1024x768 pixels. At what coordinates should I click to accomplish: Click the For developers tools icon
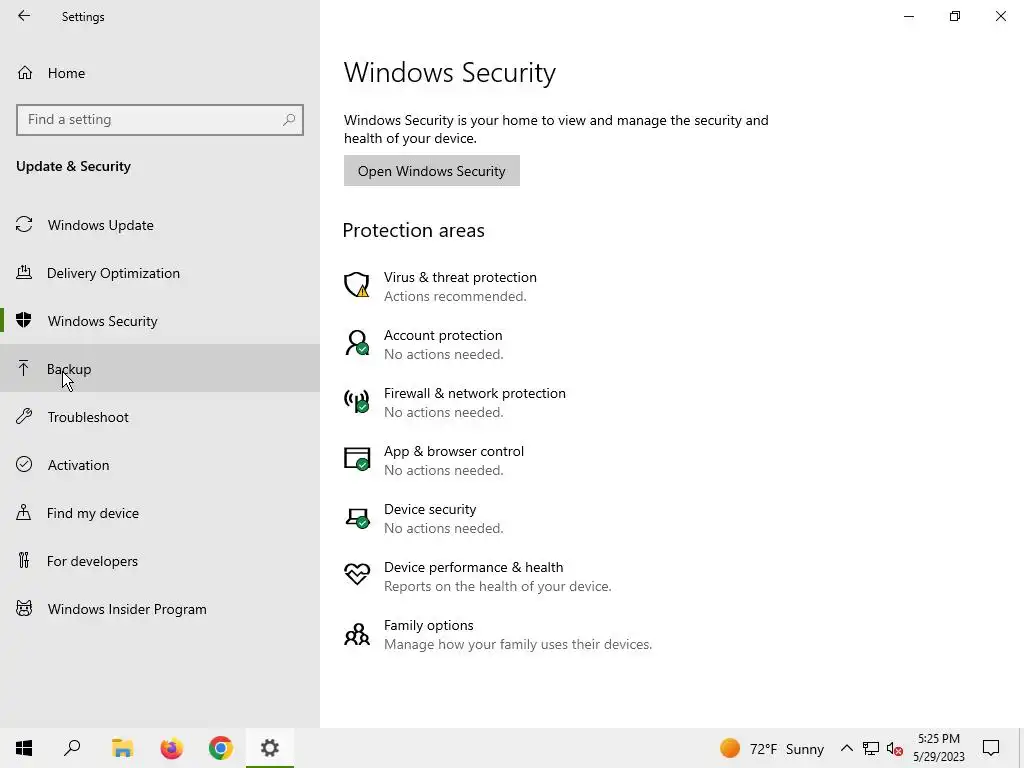pyautogui.click(x=24, y=560)
